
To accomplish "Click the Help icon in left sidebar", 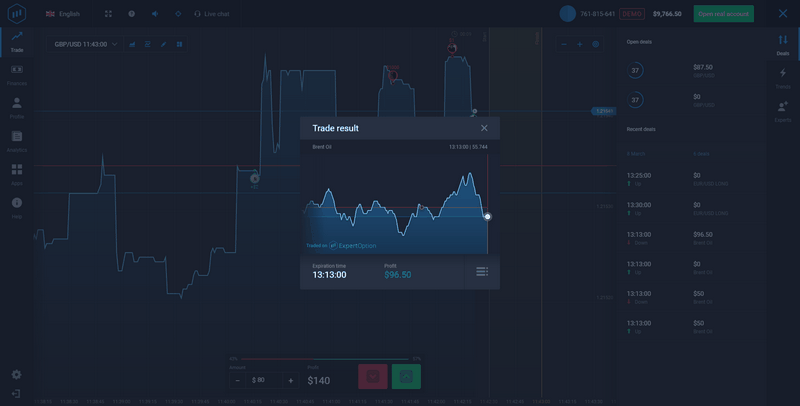I will (17, 206).
